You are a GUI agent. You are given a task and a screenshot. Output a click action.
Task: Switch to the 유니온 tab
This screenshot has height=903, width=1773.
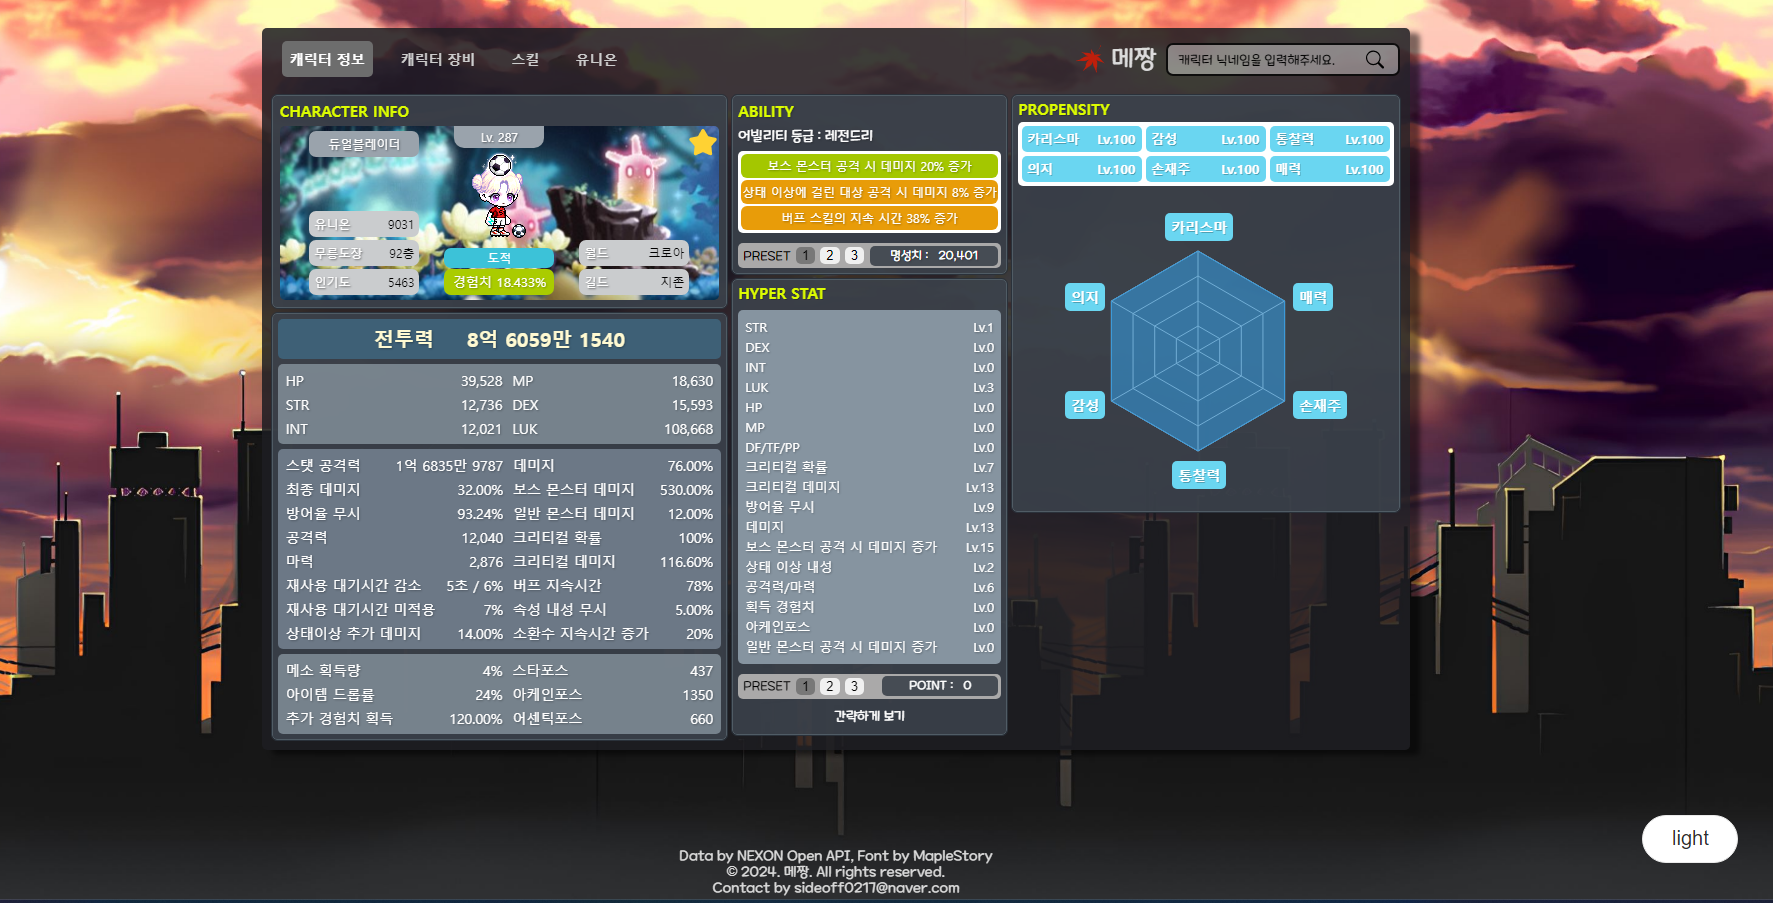(596, 59)
